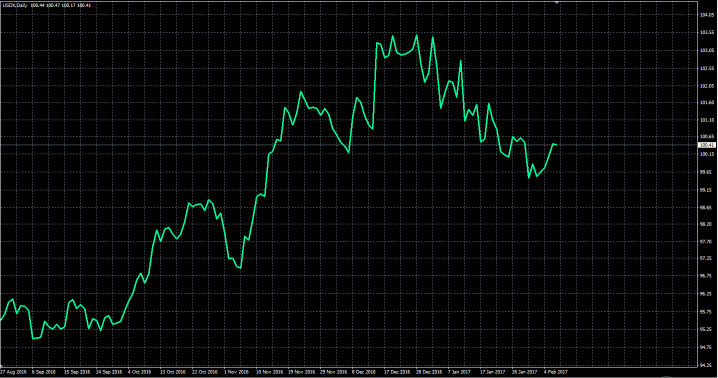Click the 17 Dec 2016 date label
The height and width of the screenshot is (378, 718).
[x=397, y=372]
